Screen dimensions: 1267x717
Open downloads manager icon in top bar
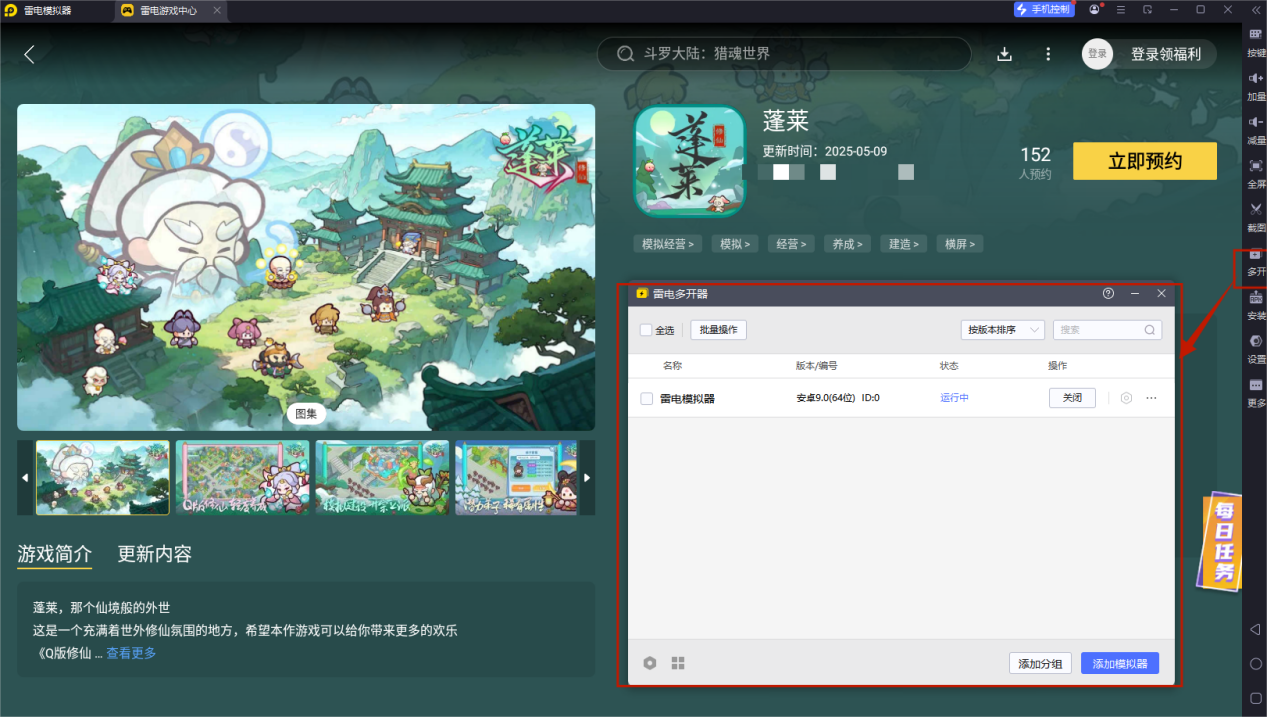1005,54
